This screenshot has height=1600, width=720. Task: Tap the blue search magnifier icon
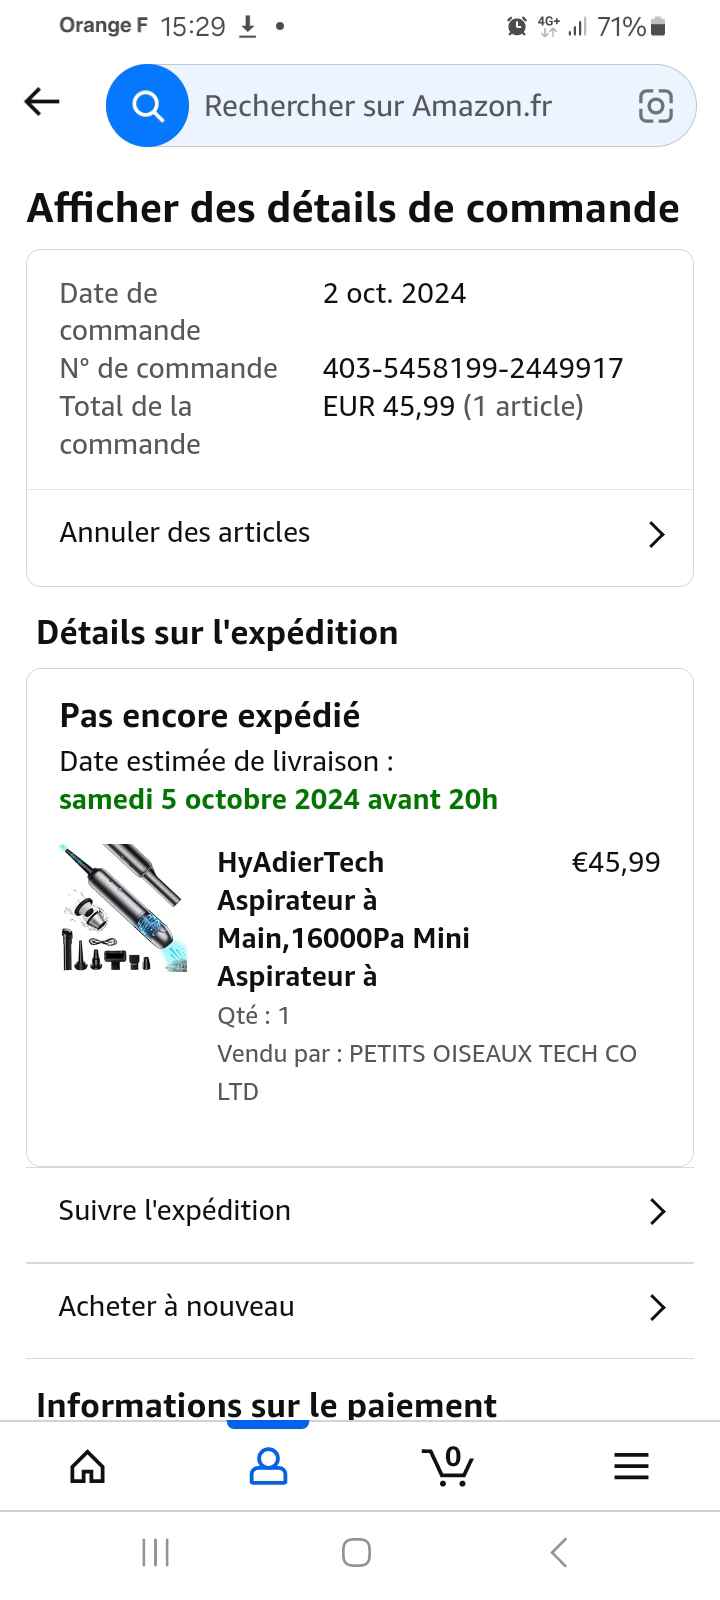(148, 106)
